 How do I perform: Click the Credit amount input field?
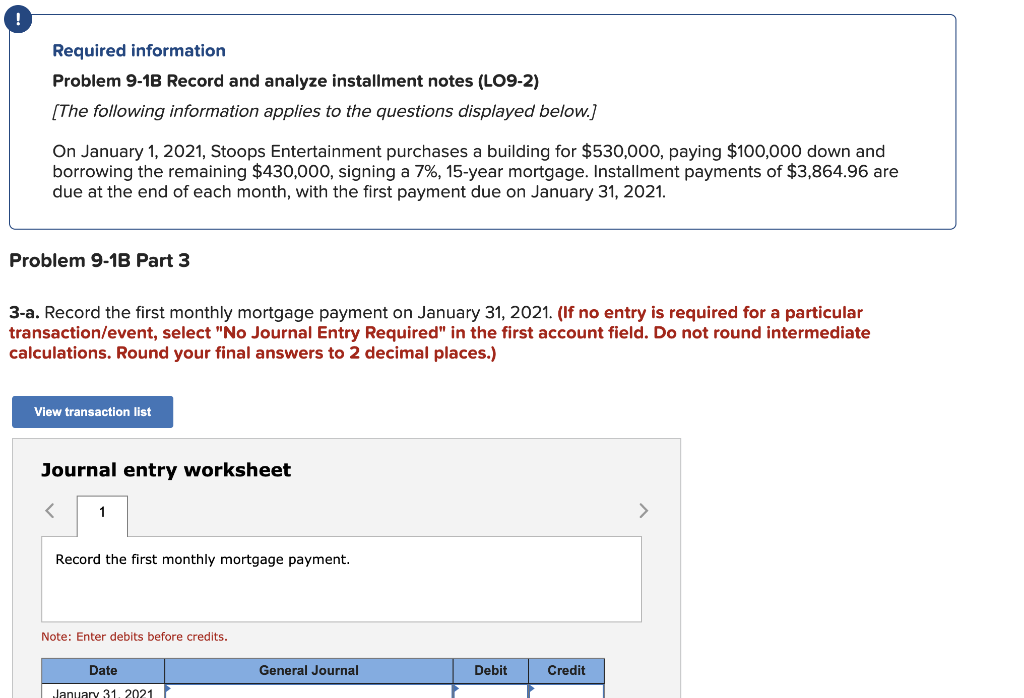pos(565,693)
